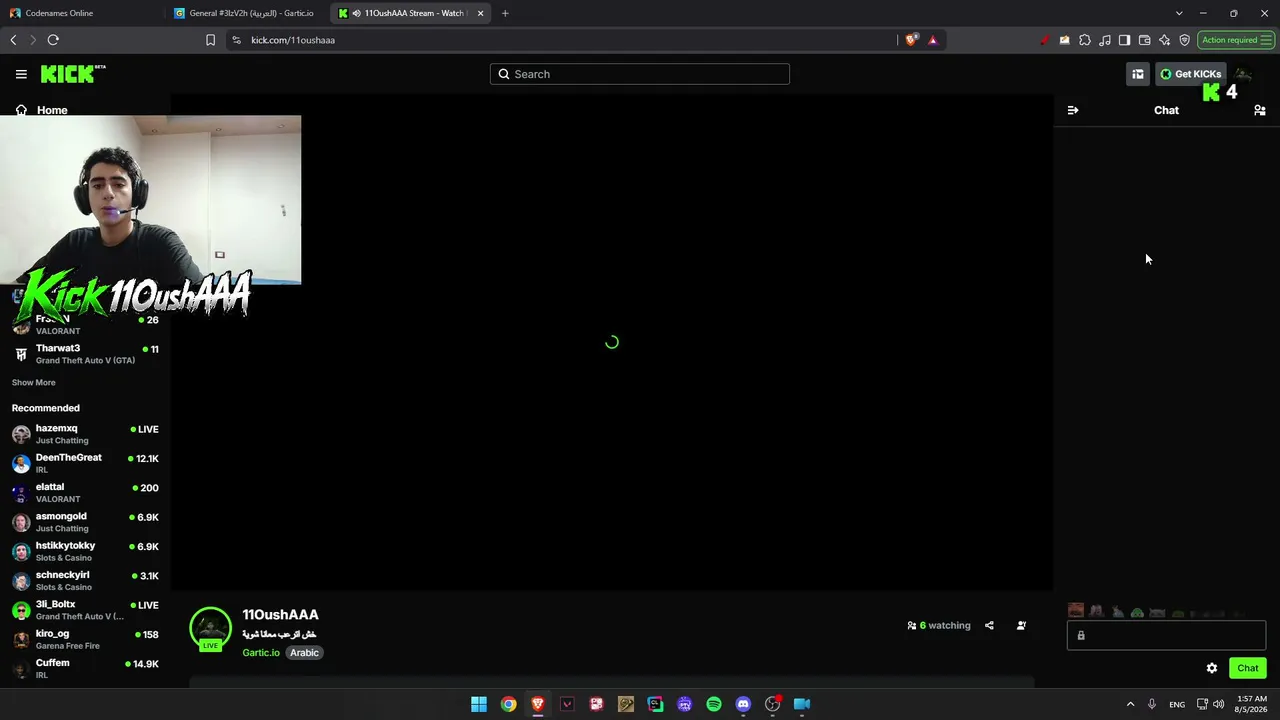The width and height of the screenshot is (1280, 720).
Task: Open asmongold Just Chatting channel
Action: click(85, 522)
